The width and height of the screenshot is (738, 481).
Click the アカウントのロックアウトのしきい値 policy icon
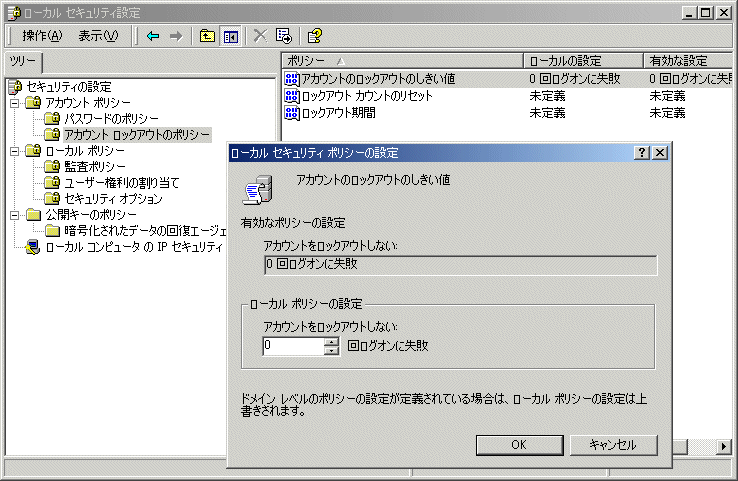292,79
